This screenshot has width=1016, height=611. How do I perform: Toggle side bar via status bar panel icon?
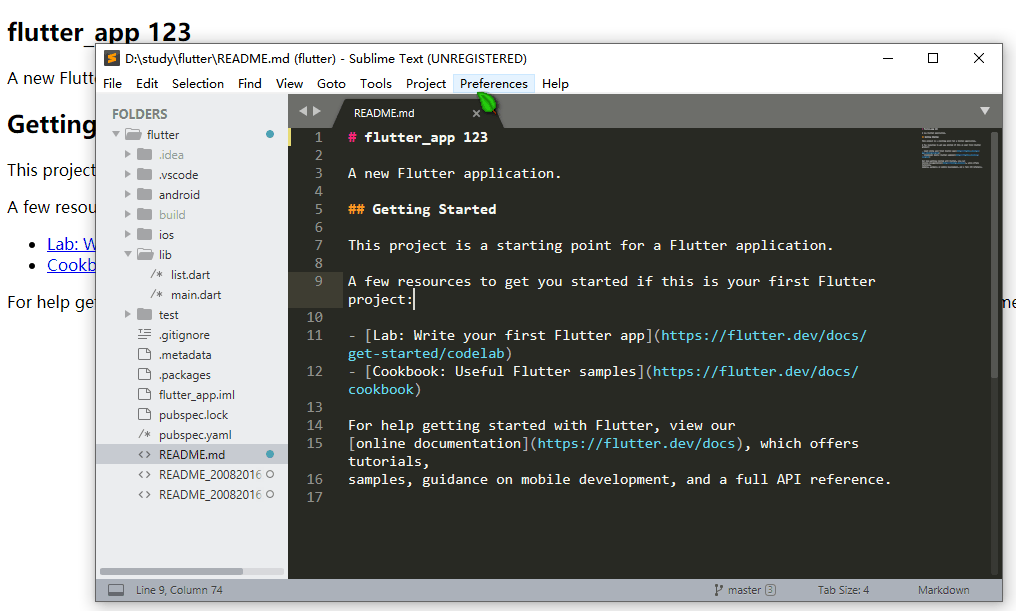(x=116, y=590)
